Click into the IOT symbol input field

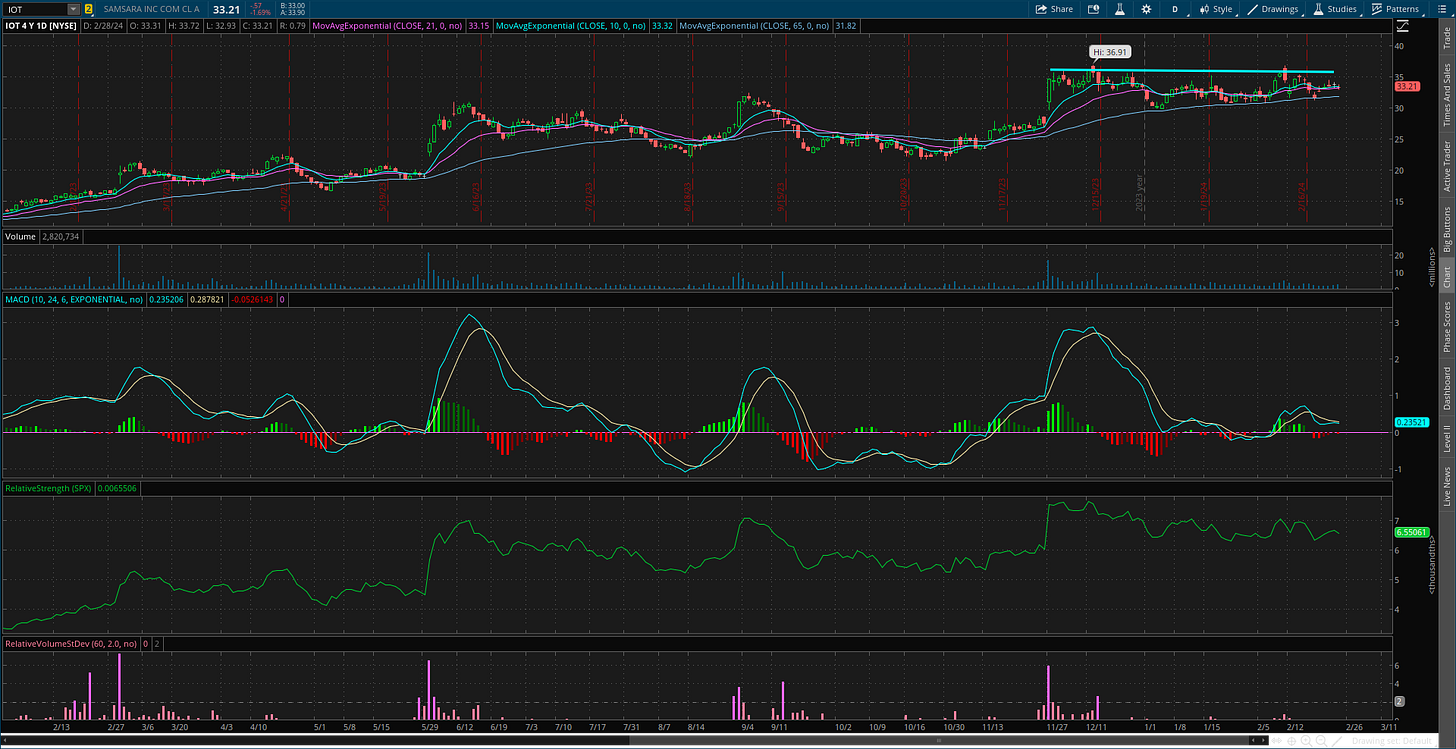[34, 9]
